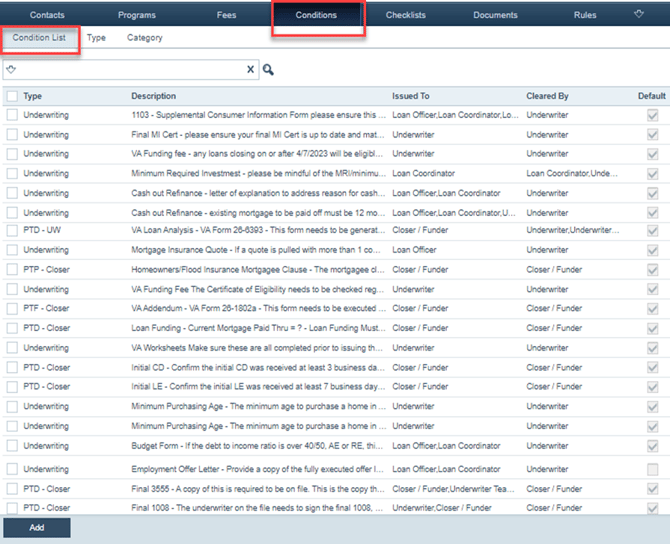Tick the select-all checkbox in the header row
The image size is (670, 544).
coord(11,96)
